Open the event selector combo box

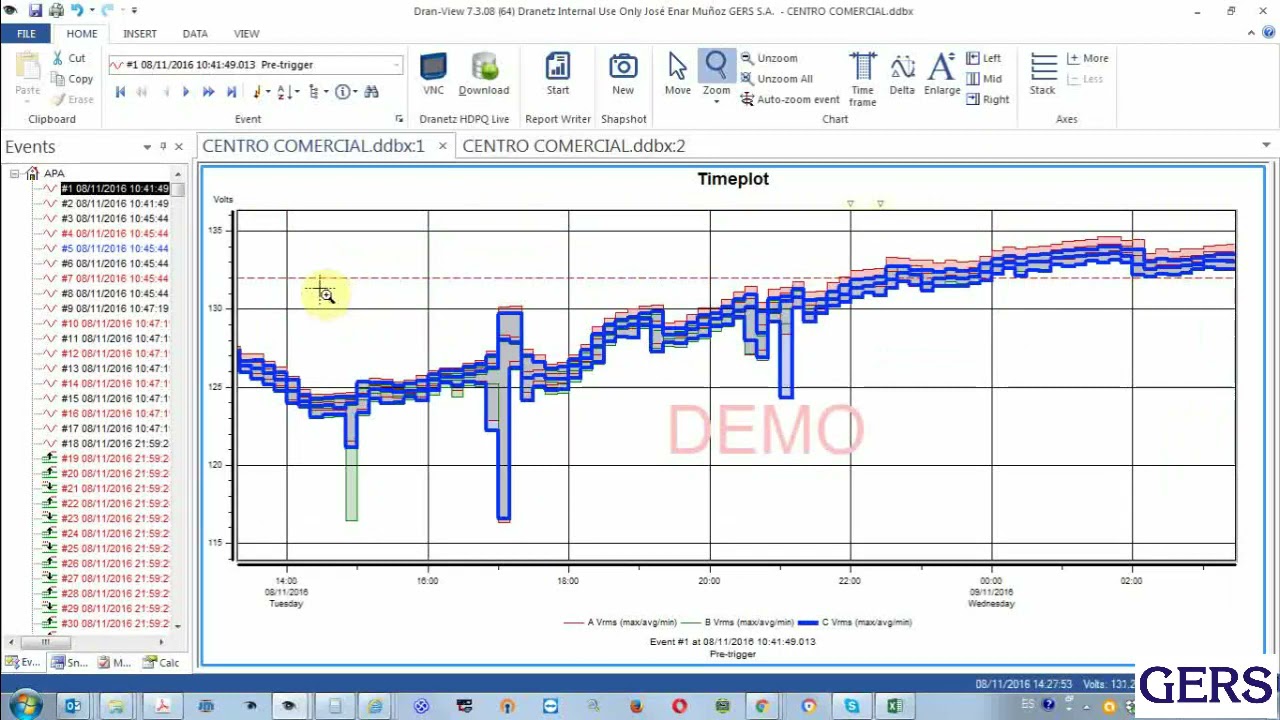pos(255,65)
